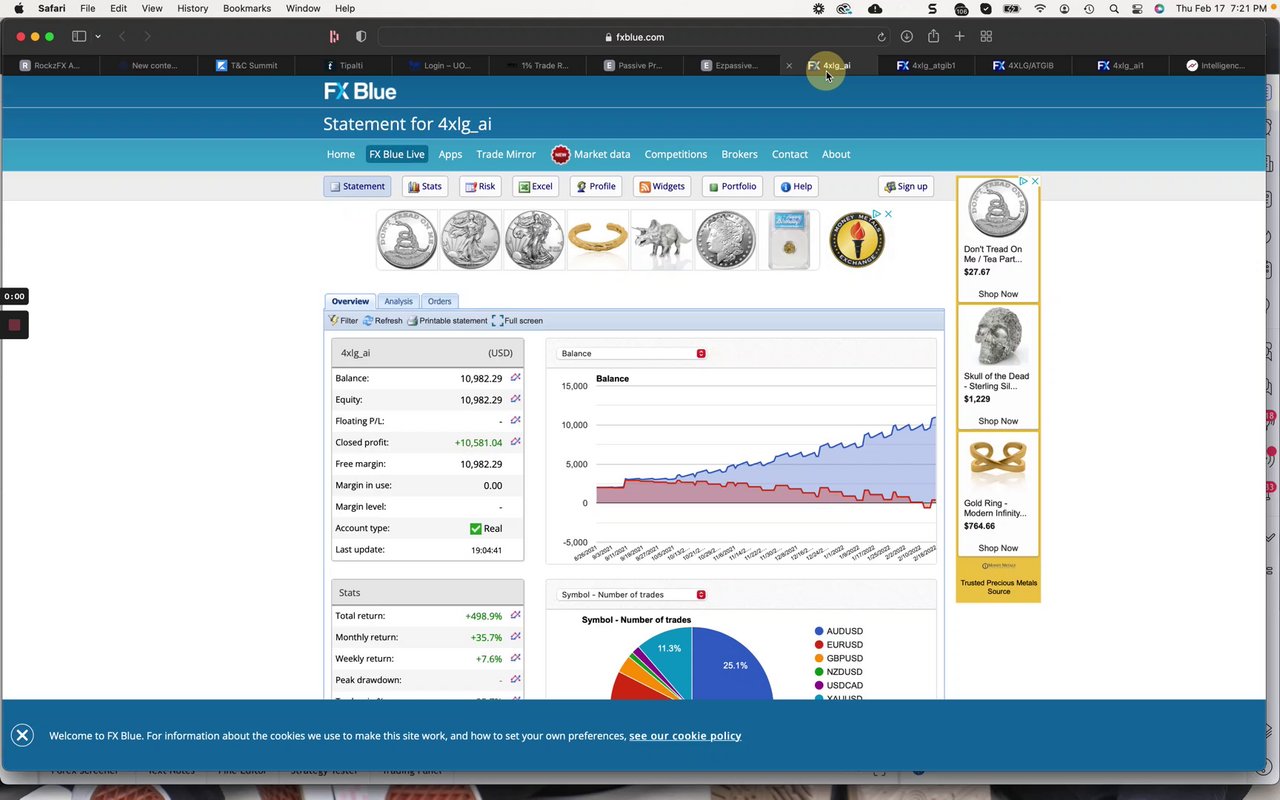Switch to the 4XLG/ATGIB browser tab
Image resolution: width=1280 pixels, height=800 pixels.
1023,65
